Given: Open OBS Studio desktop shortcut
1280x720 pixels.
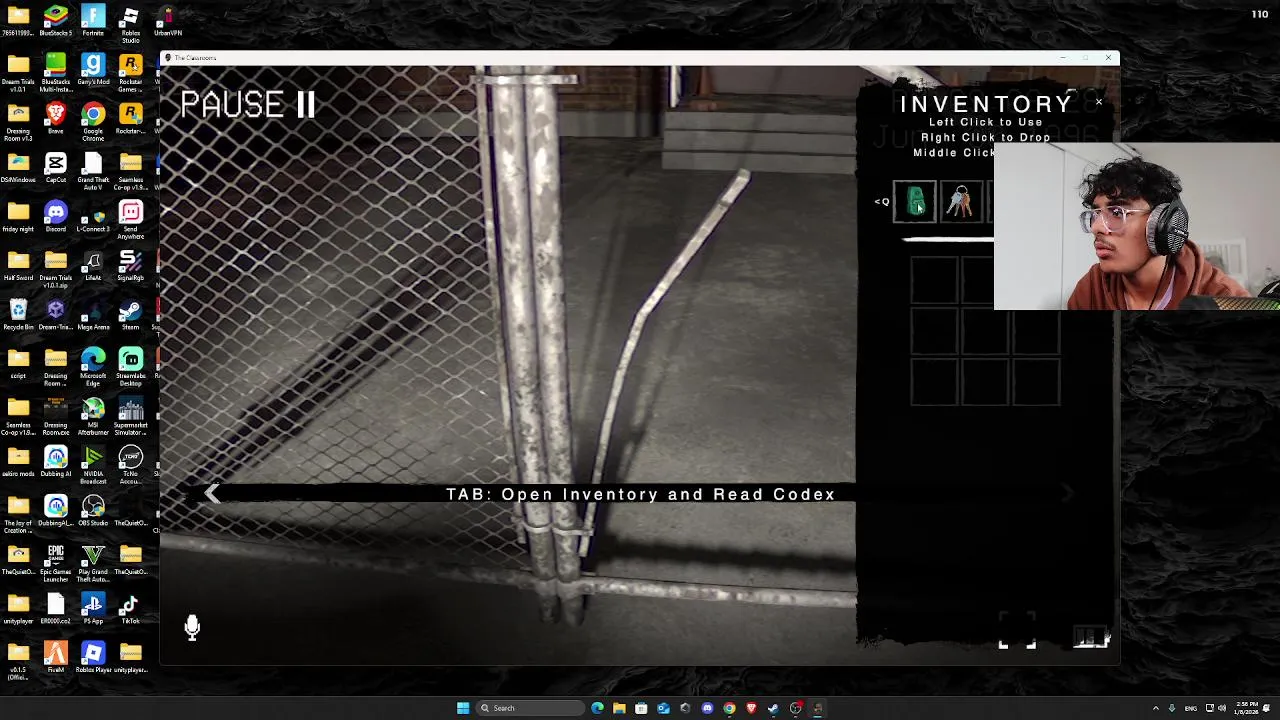Looking at the screenshot, I should (x=93, y=511).
